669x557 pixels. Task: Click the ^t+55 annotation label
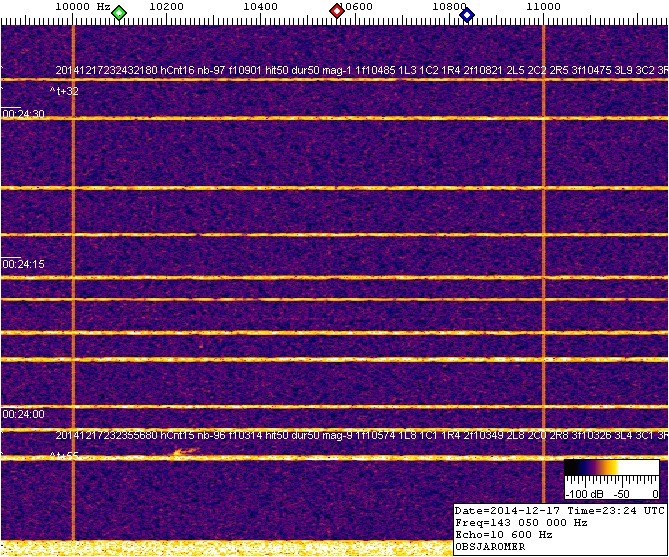coord(64,455)
